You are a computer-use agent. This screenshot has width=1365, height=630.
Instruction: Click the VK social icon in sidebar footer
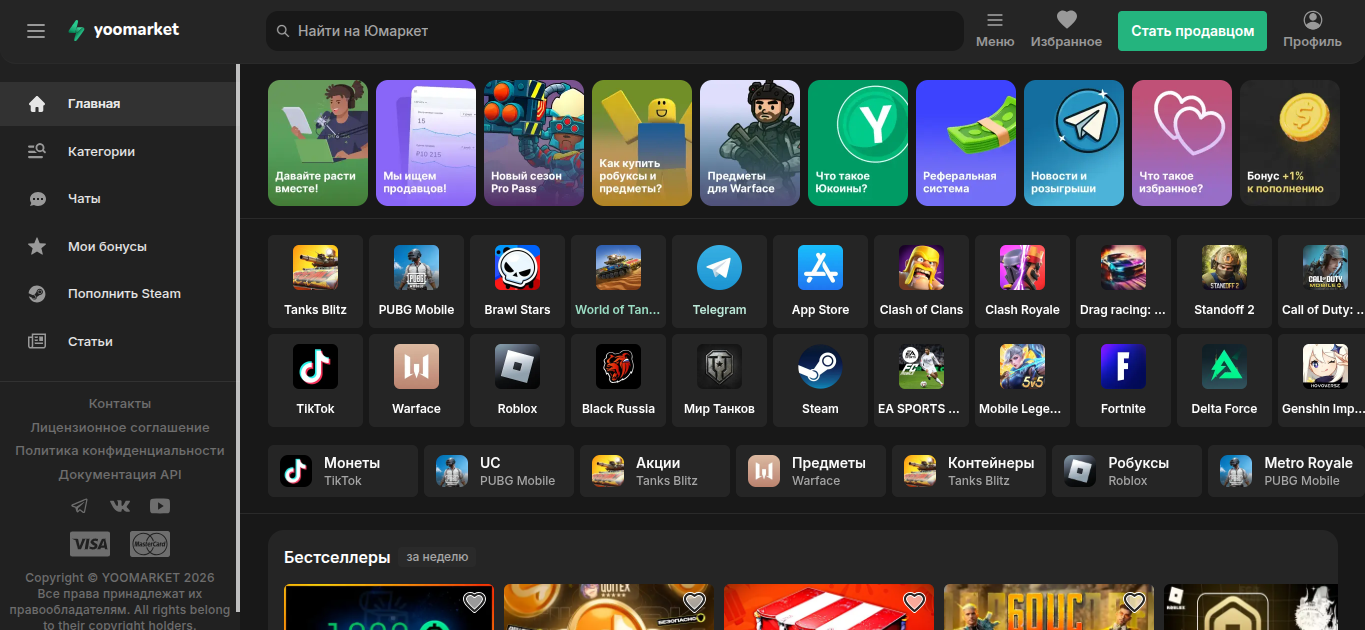pos(120,506)
